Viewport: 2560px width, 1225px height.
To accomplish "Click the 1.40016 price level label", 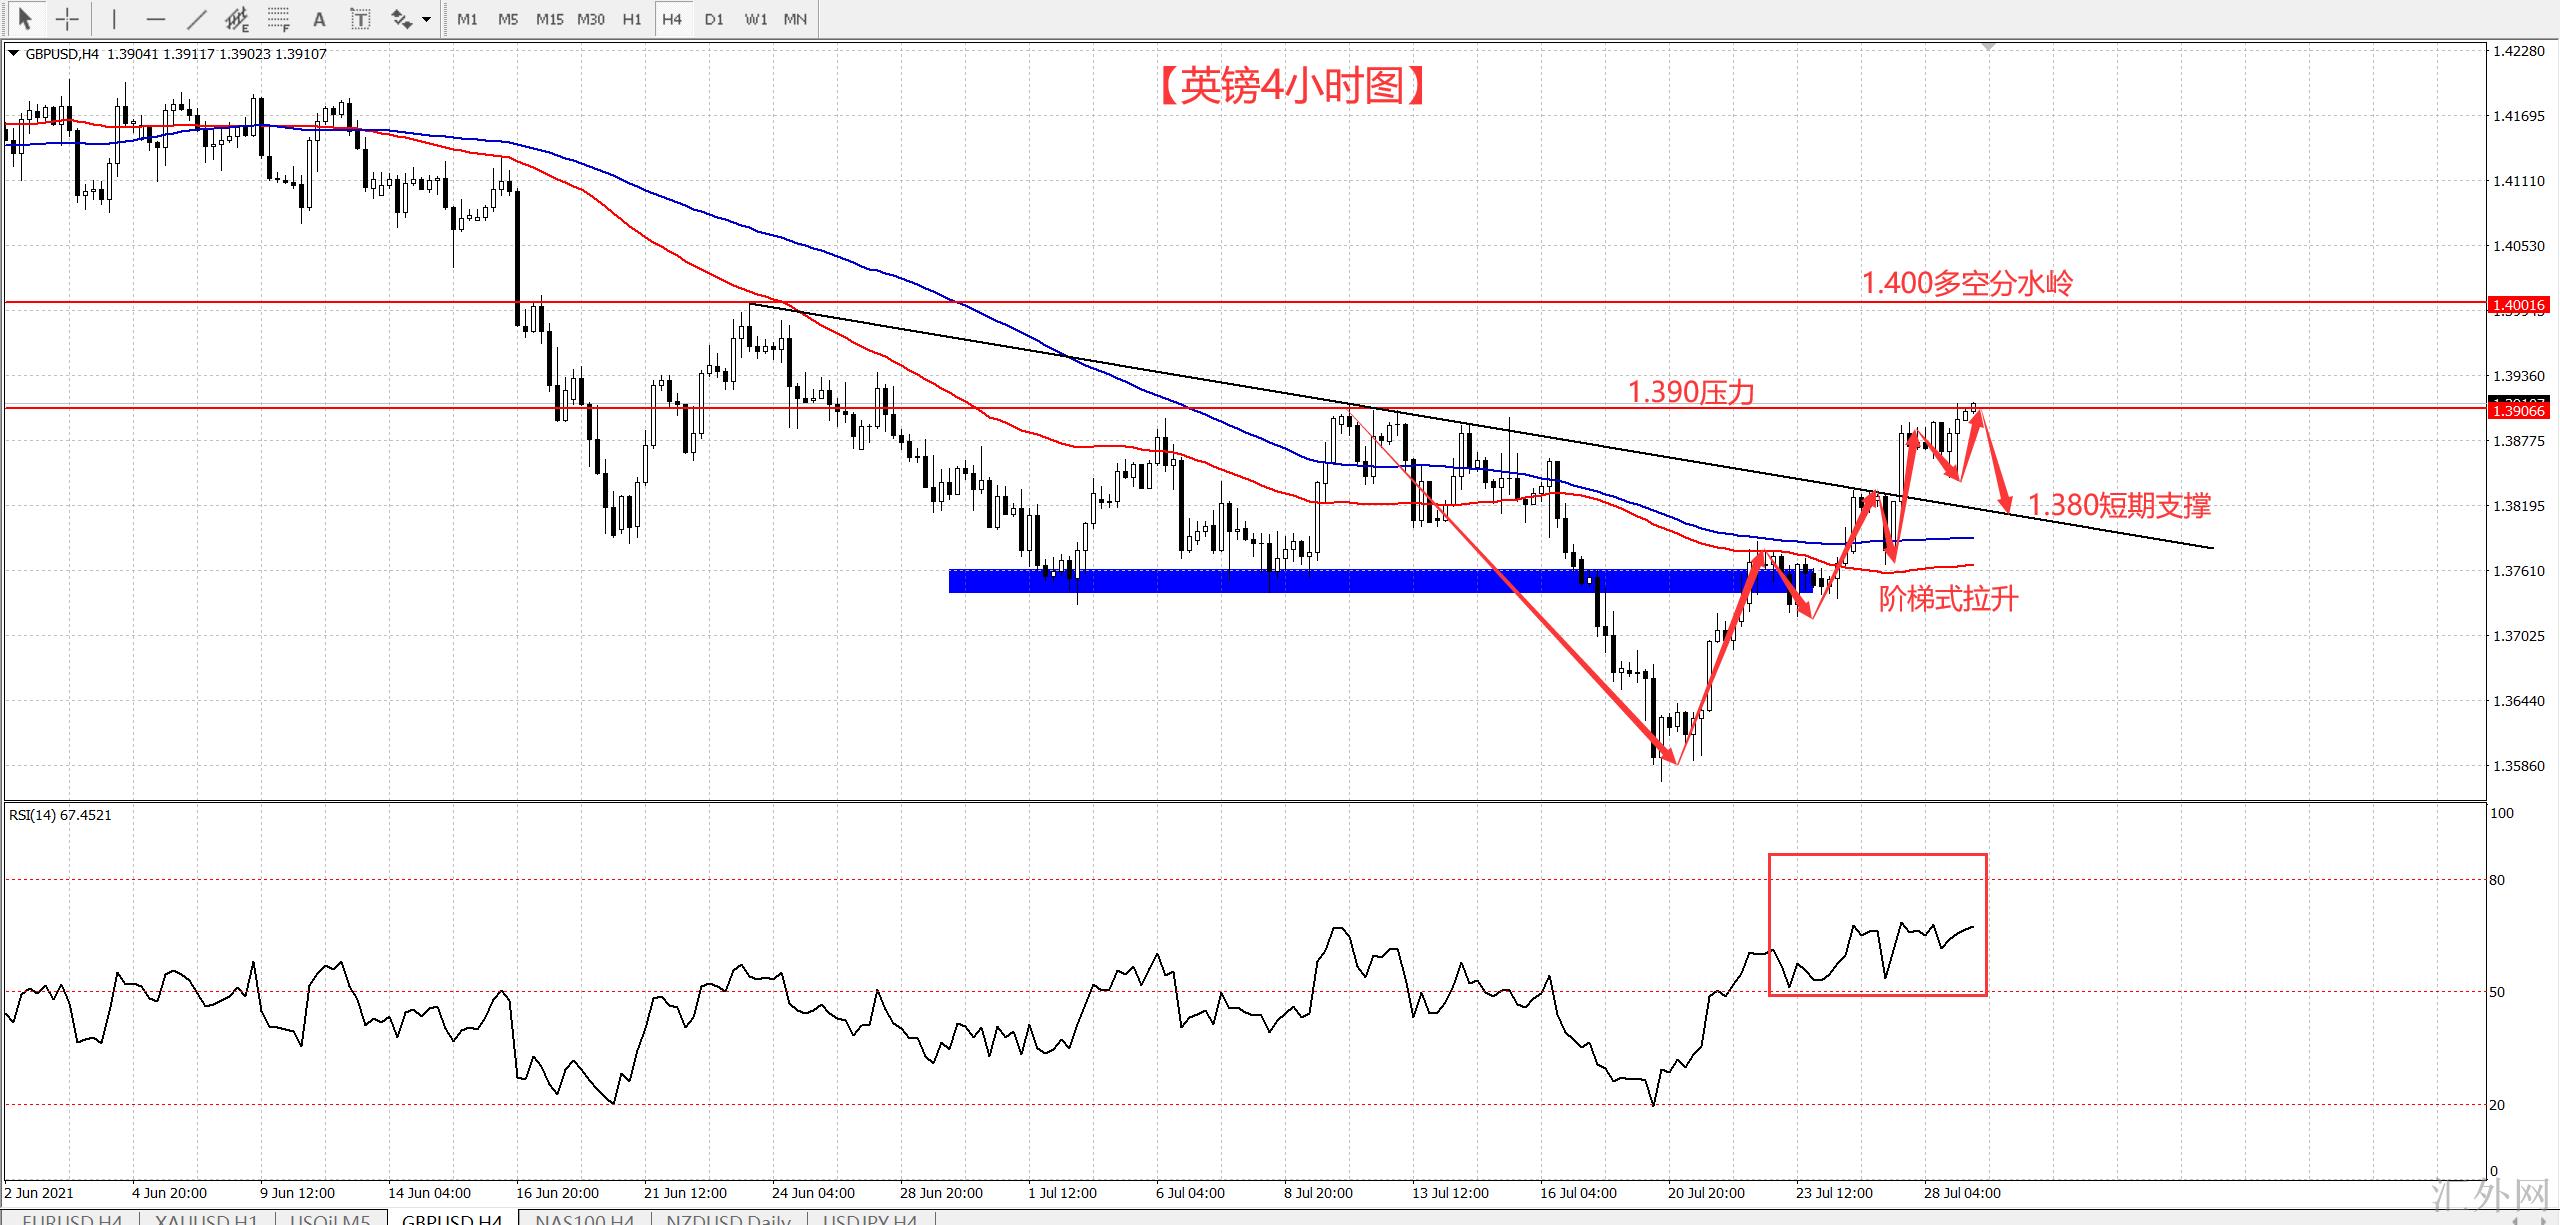I will coord(2518,305).
